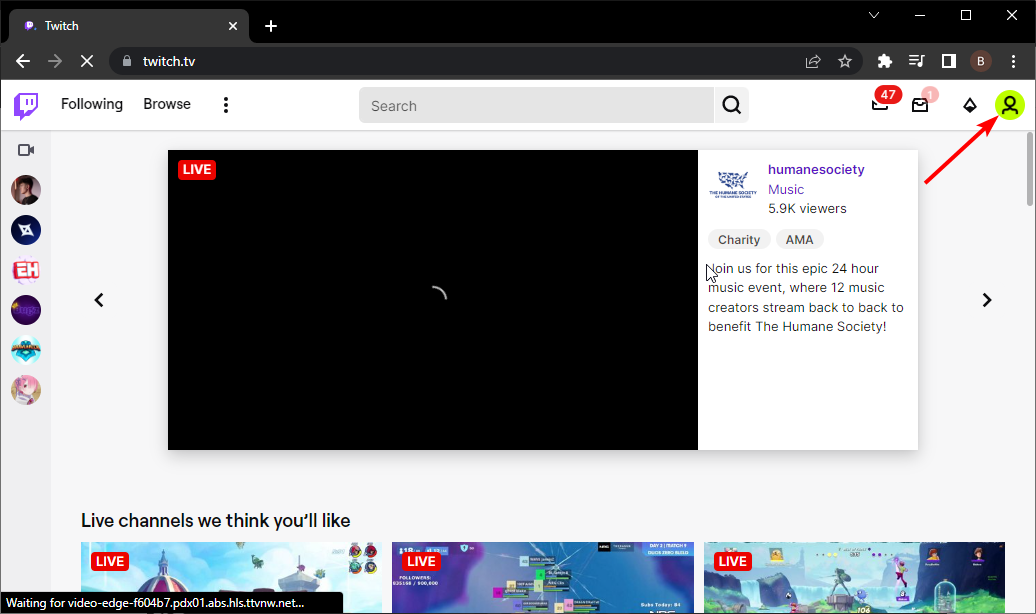Click the Bits gem icon
This screenshot has height=614, width=1036.
pos(969,105)
